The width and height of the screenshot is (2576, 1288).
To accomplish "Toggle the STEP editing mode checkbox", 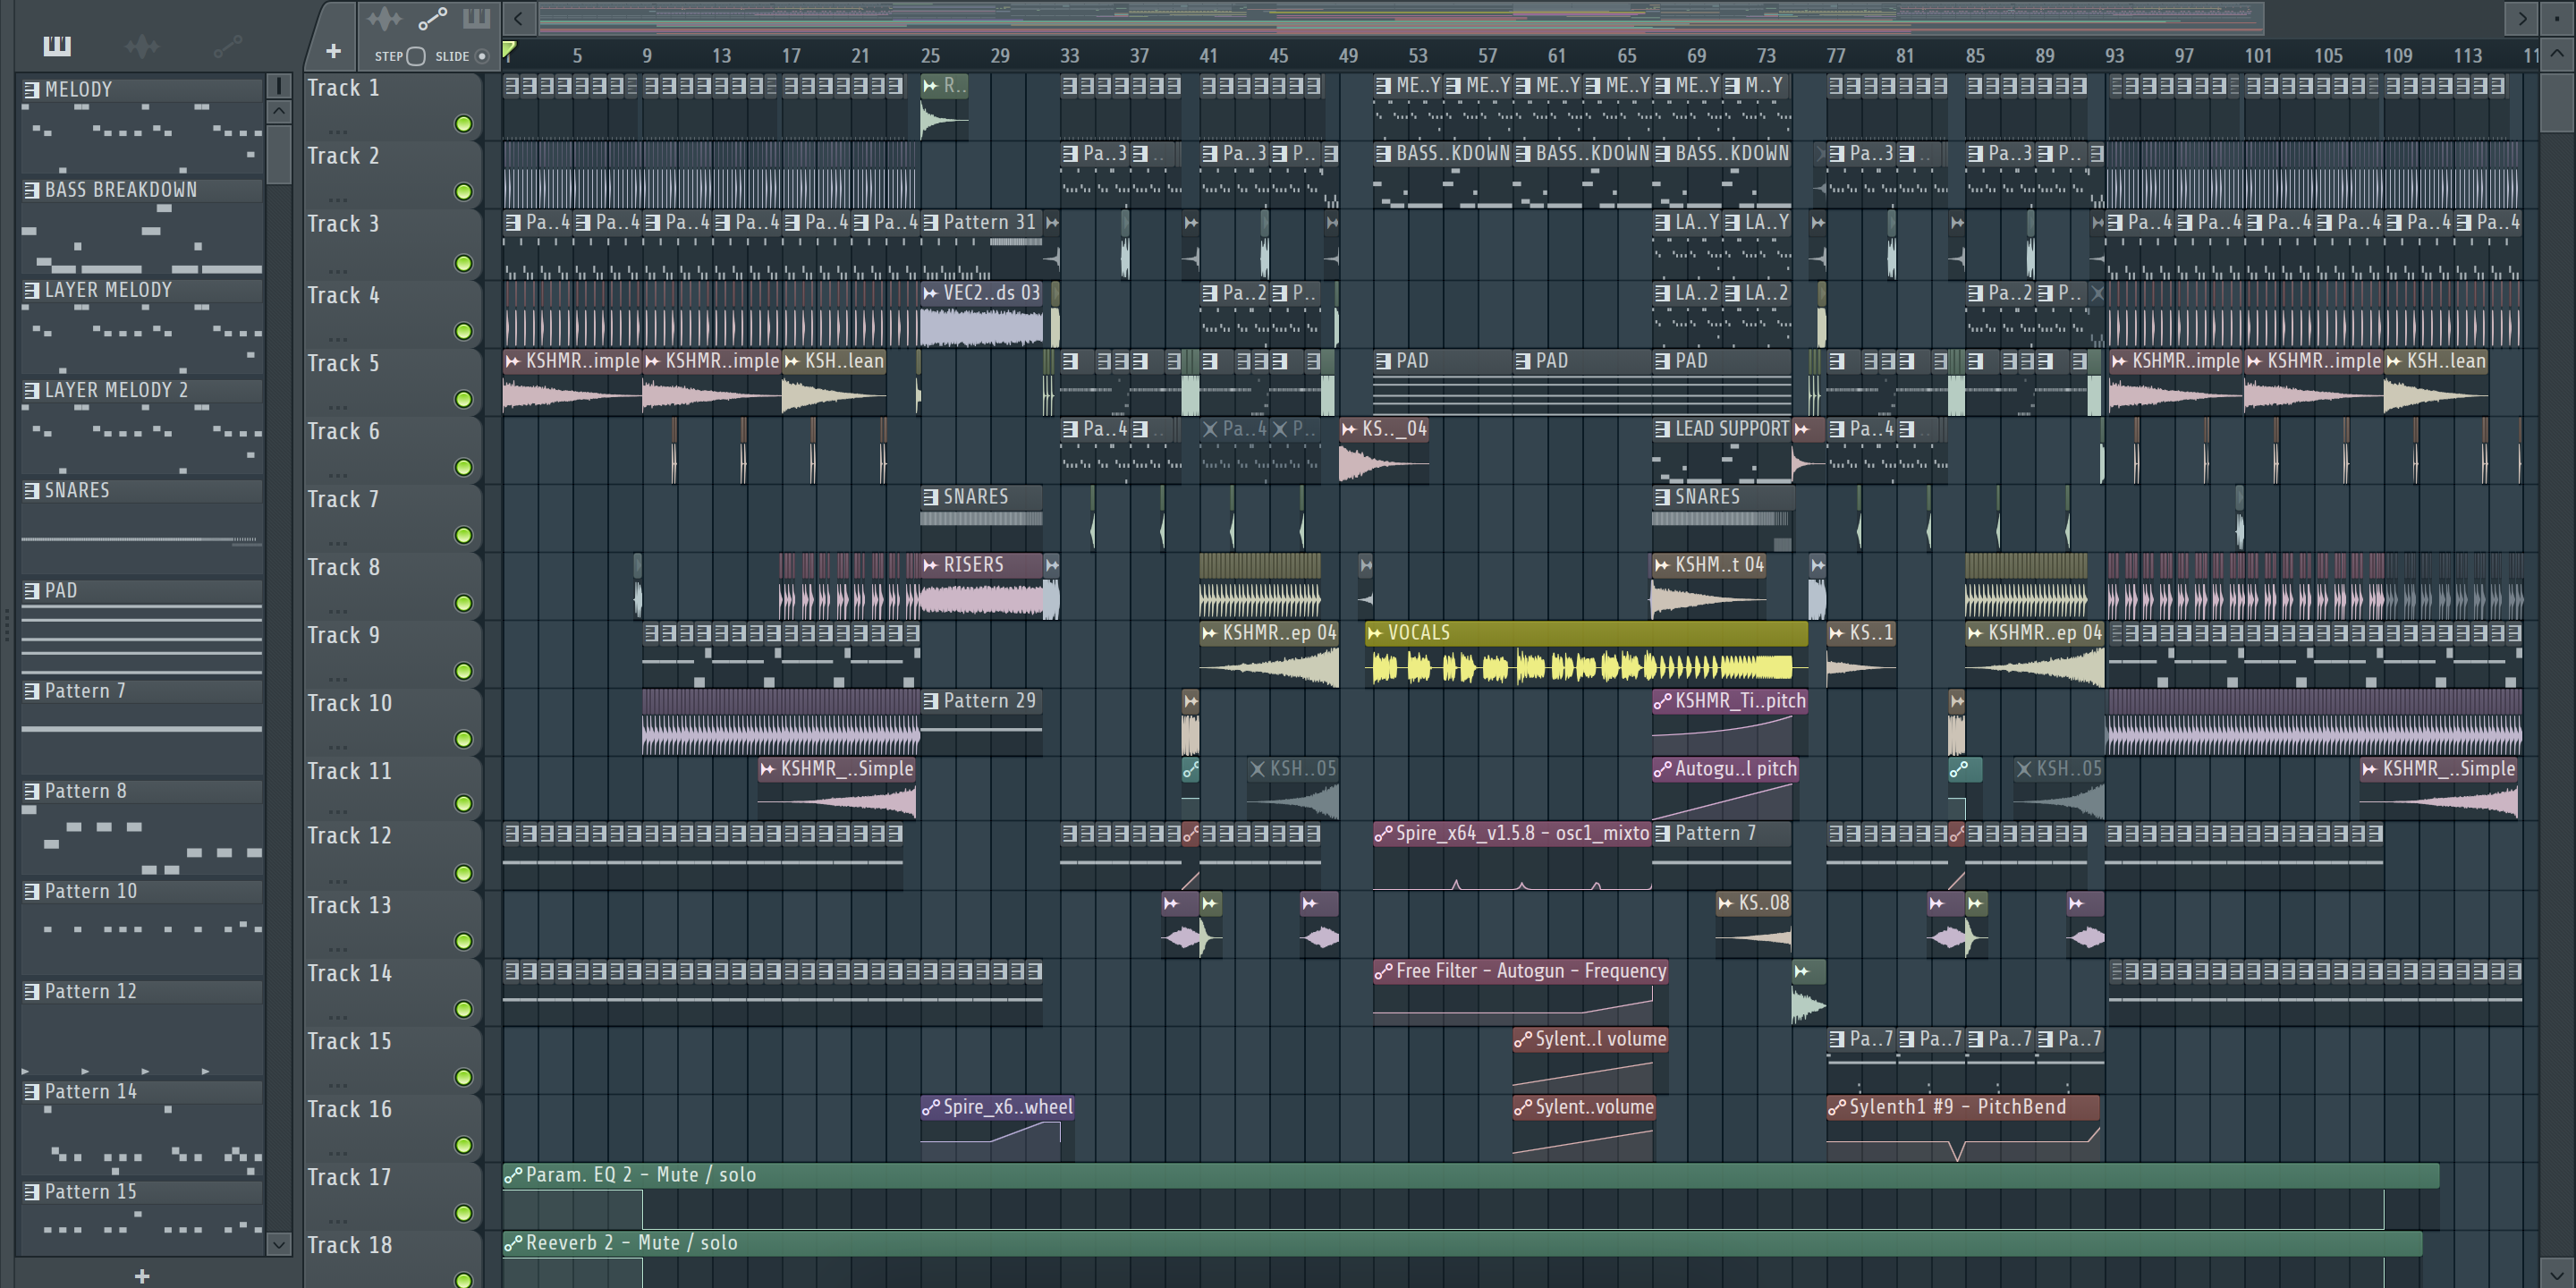I will click(416, 56).
